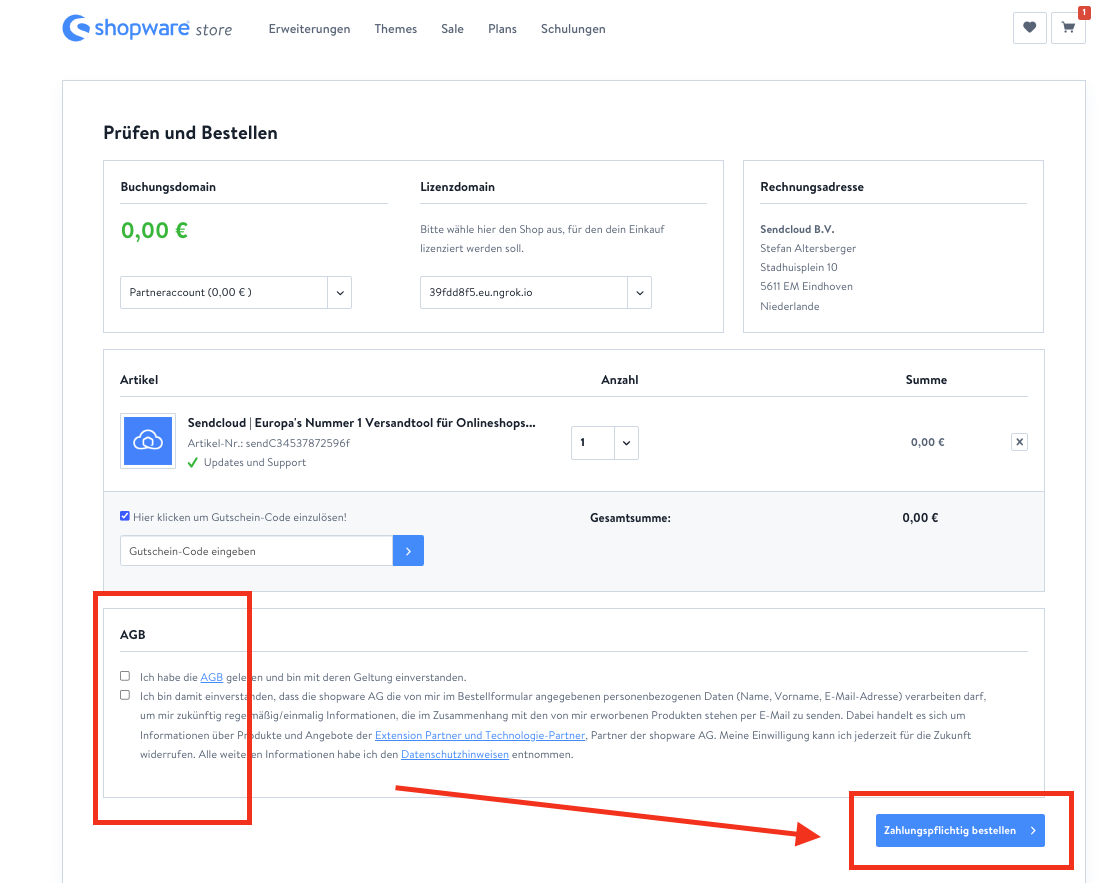Open Plans in the top navigation
This screenshot has width=1109, height=883.
(x=502, y=29)
